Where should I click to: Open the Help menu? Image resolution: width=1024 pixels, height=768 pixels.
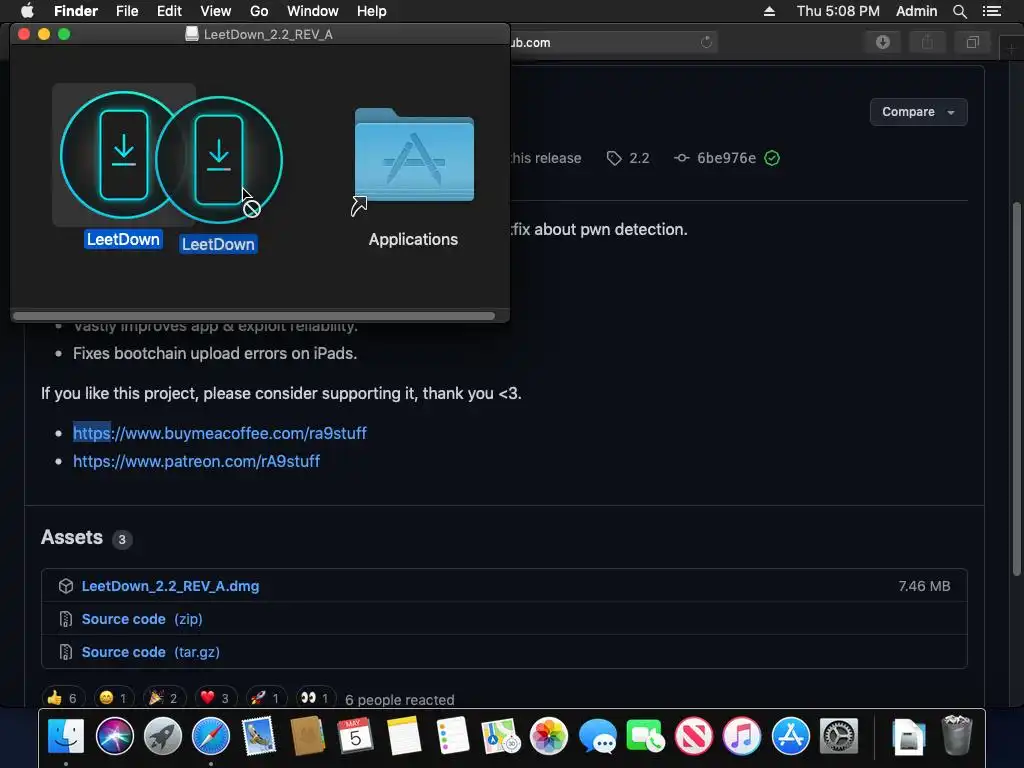pyautogui.click(x=372, y=11)
